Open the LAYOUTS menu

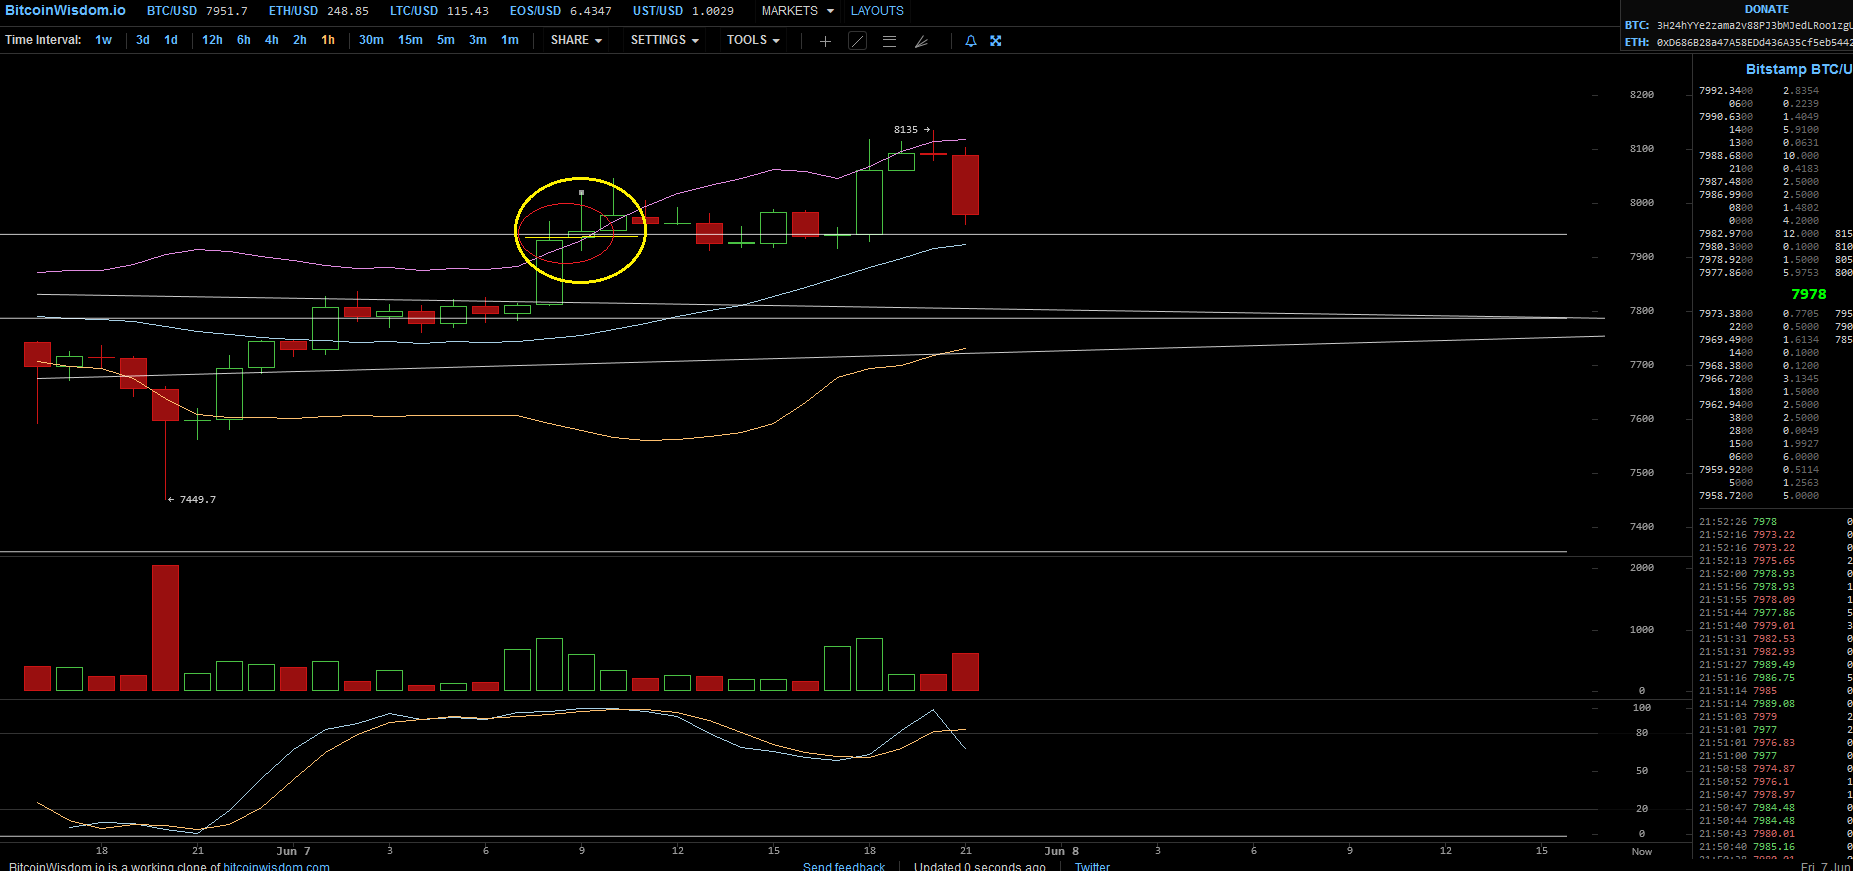point(877,11)
